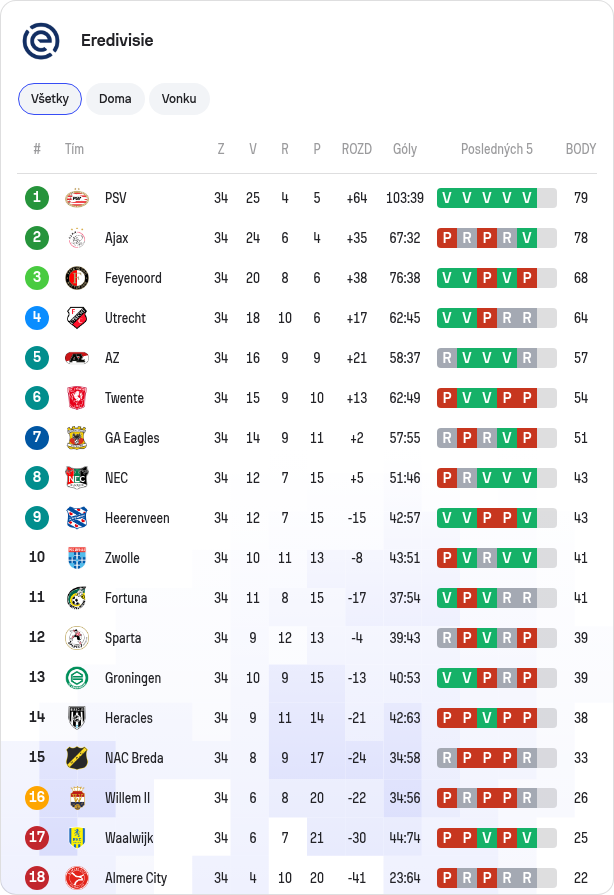Select the Twente team badge
614x895 pixels.
76,398
